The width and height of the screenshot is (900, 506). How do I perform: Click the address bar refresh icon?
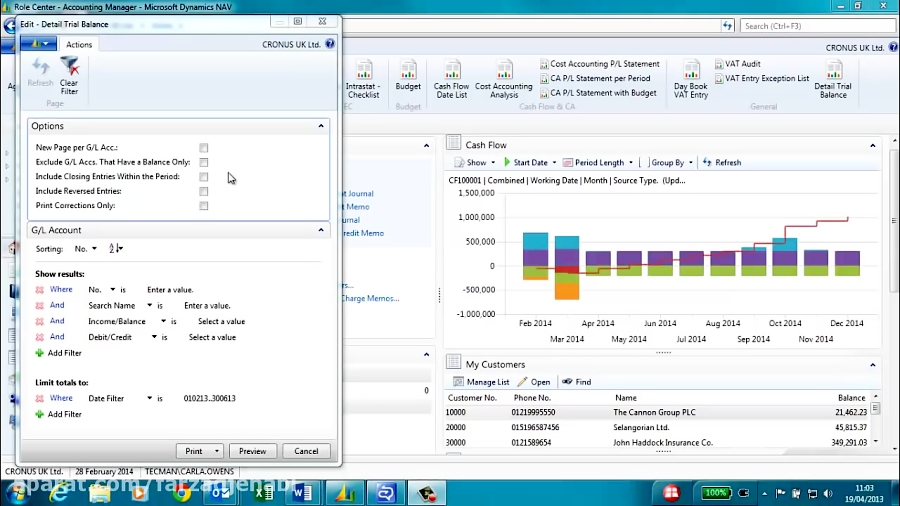coord(727,26)
